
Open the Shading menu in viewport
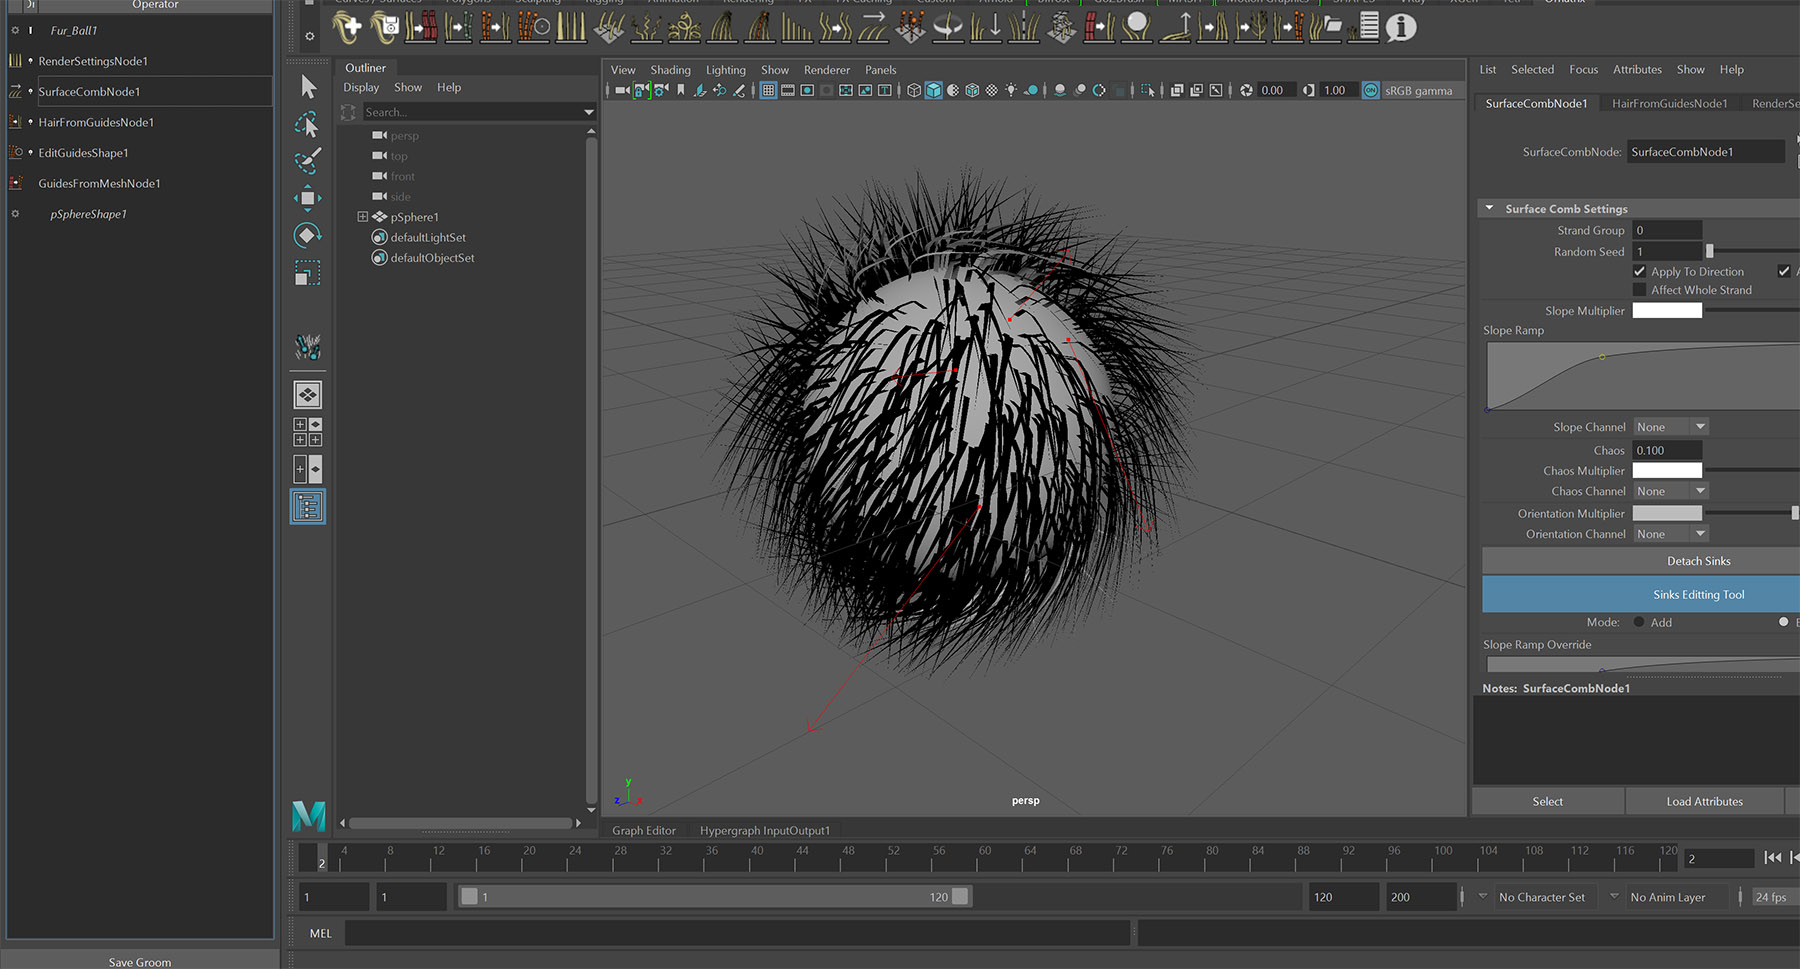(670, 70)
